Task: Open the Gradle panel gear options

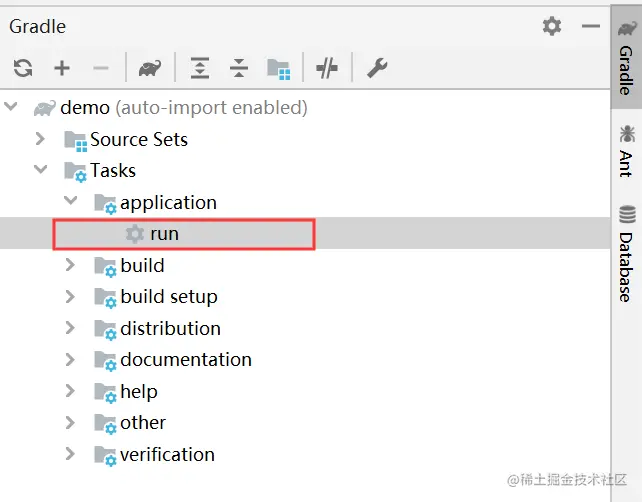Action: click(552, 27)
